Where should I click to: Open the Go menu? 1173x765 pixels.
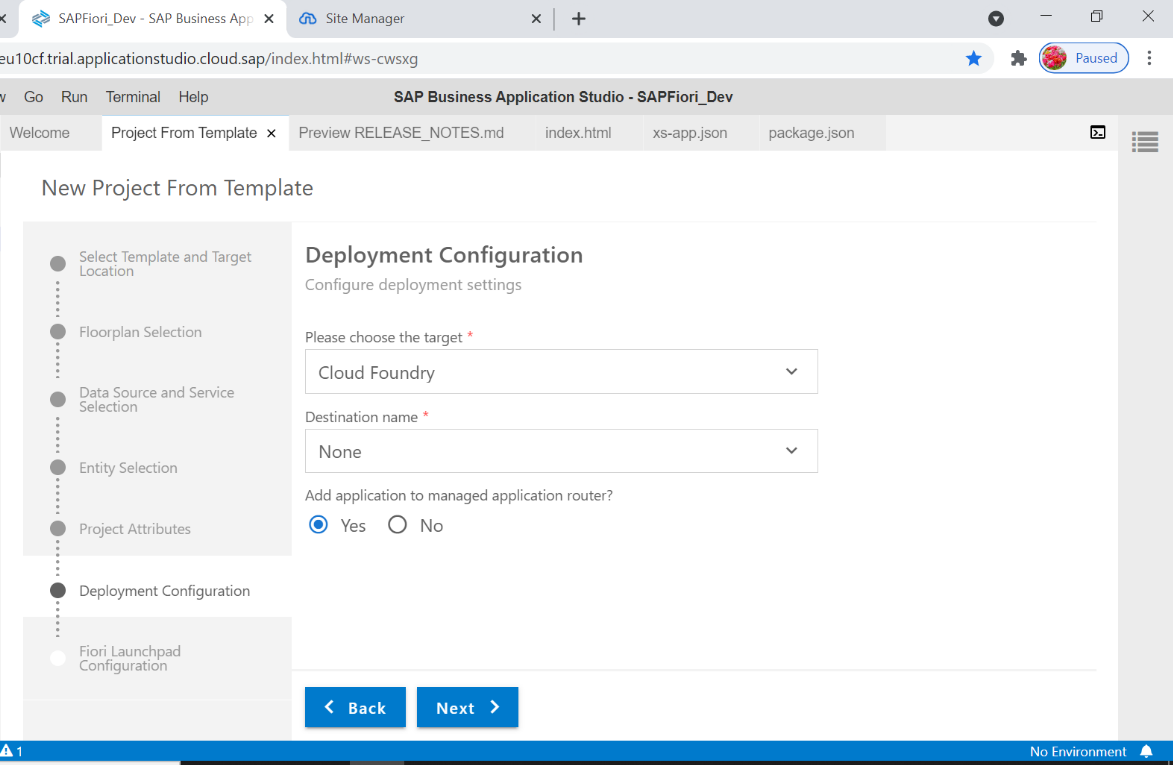click(34, 97)
